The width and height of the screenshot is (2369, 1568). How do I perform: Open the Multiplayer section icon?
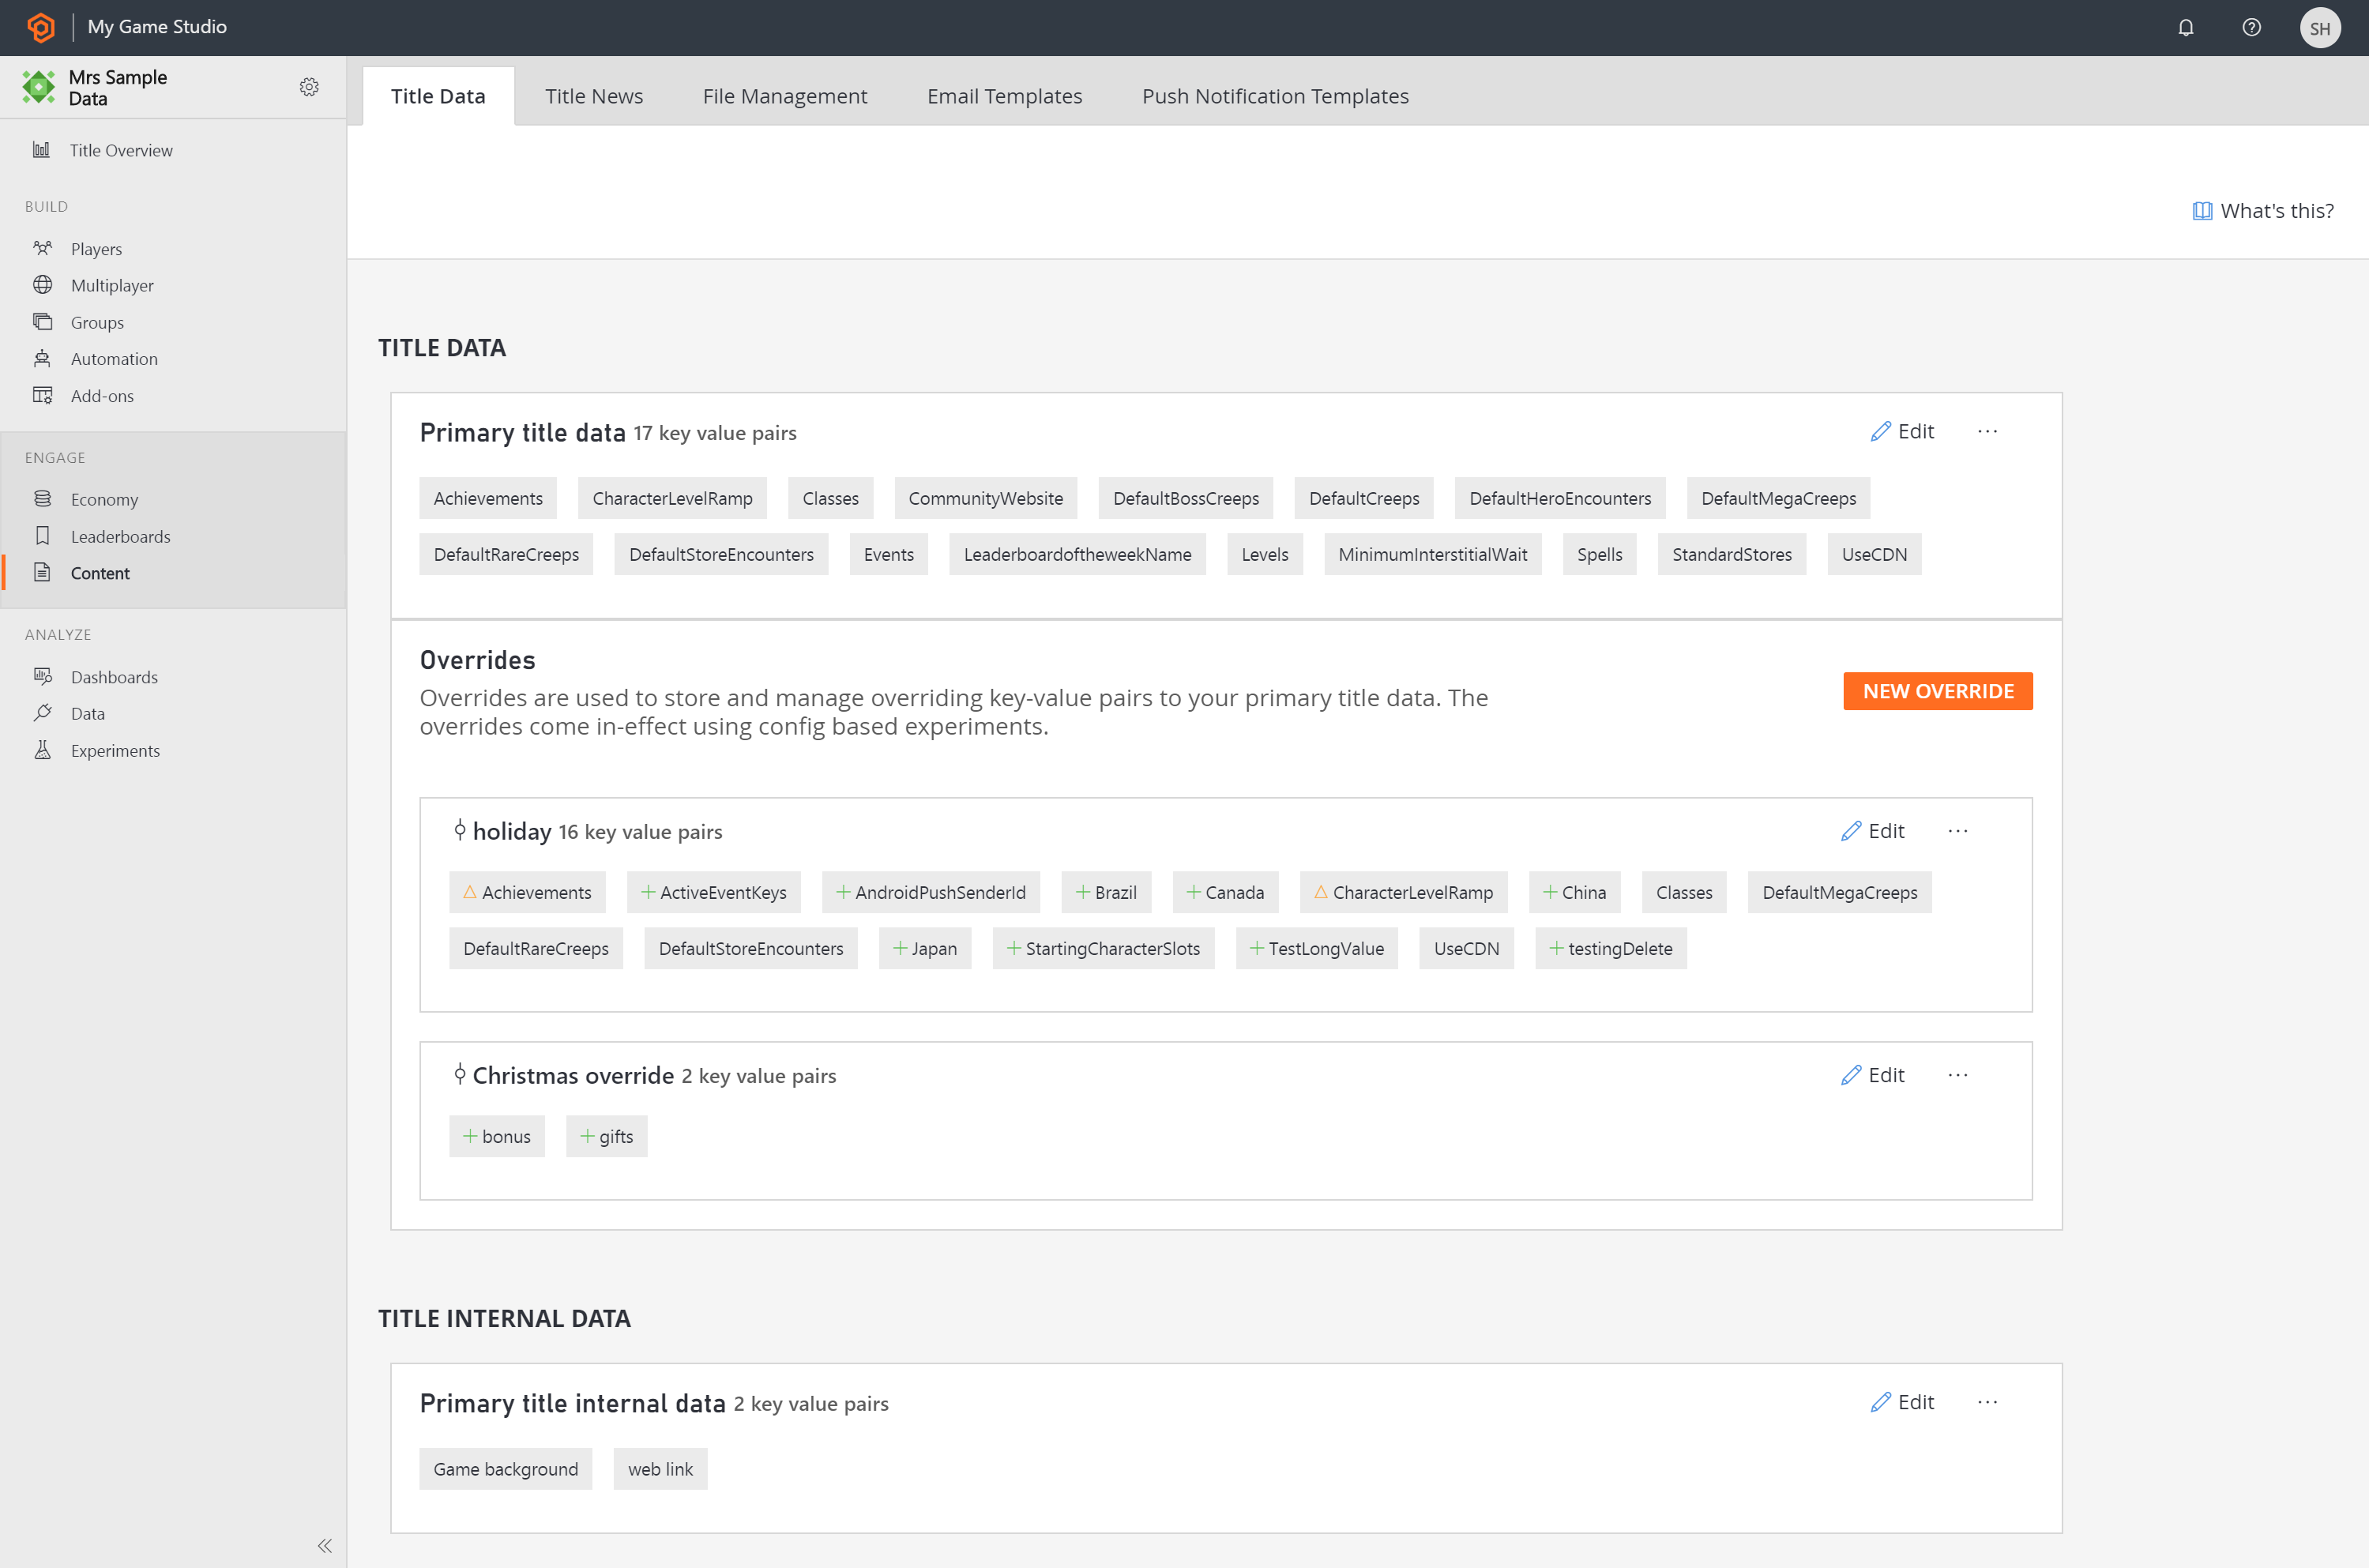42,284
